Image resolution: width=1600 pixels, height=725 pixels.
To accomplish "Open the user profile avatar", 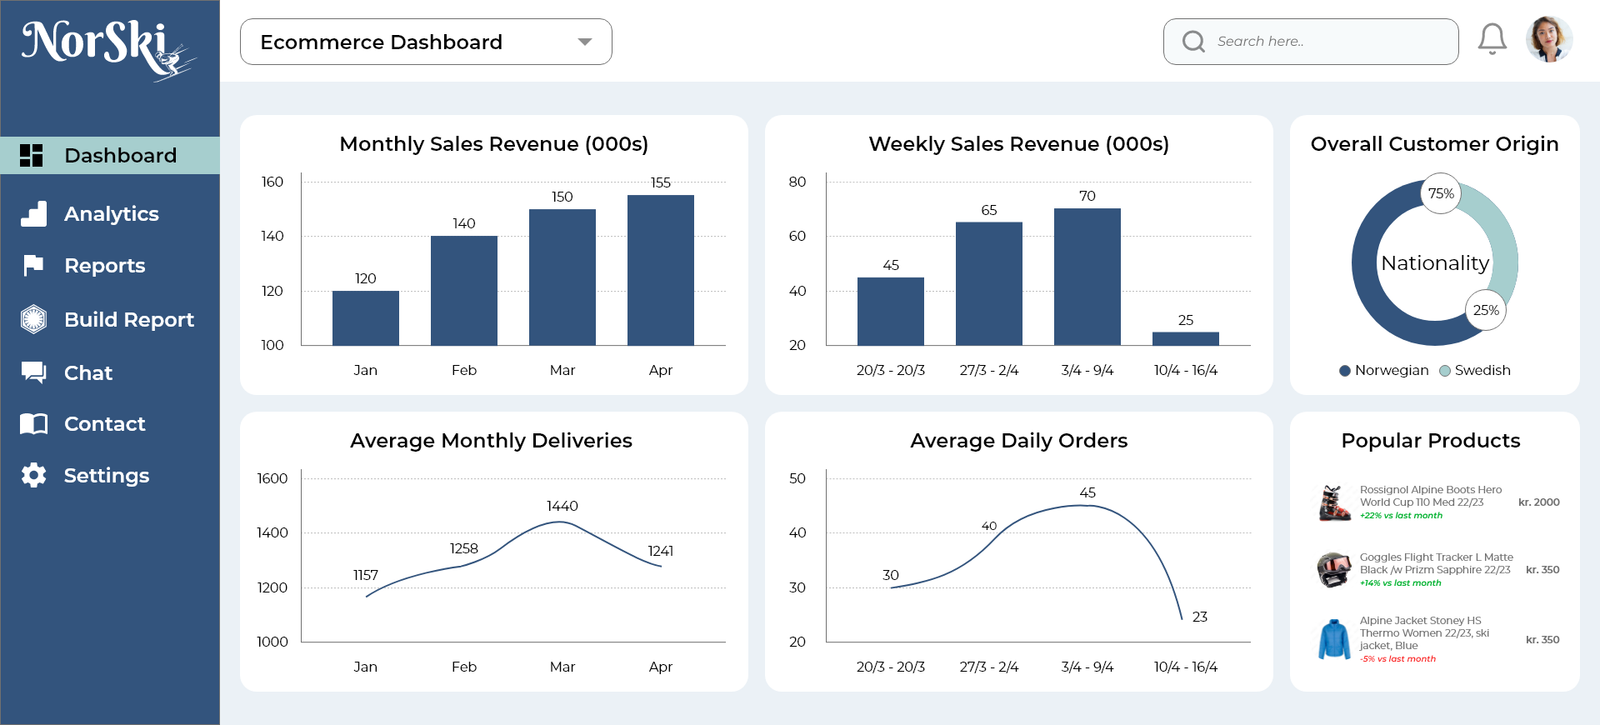I will pos(1549,40).
